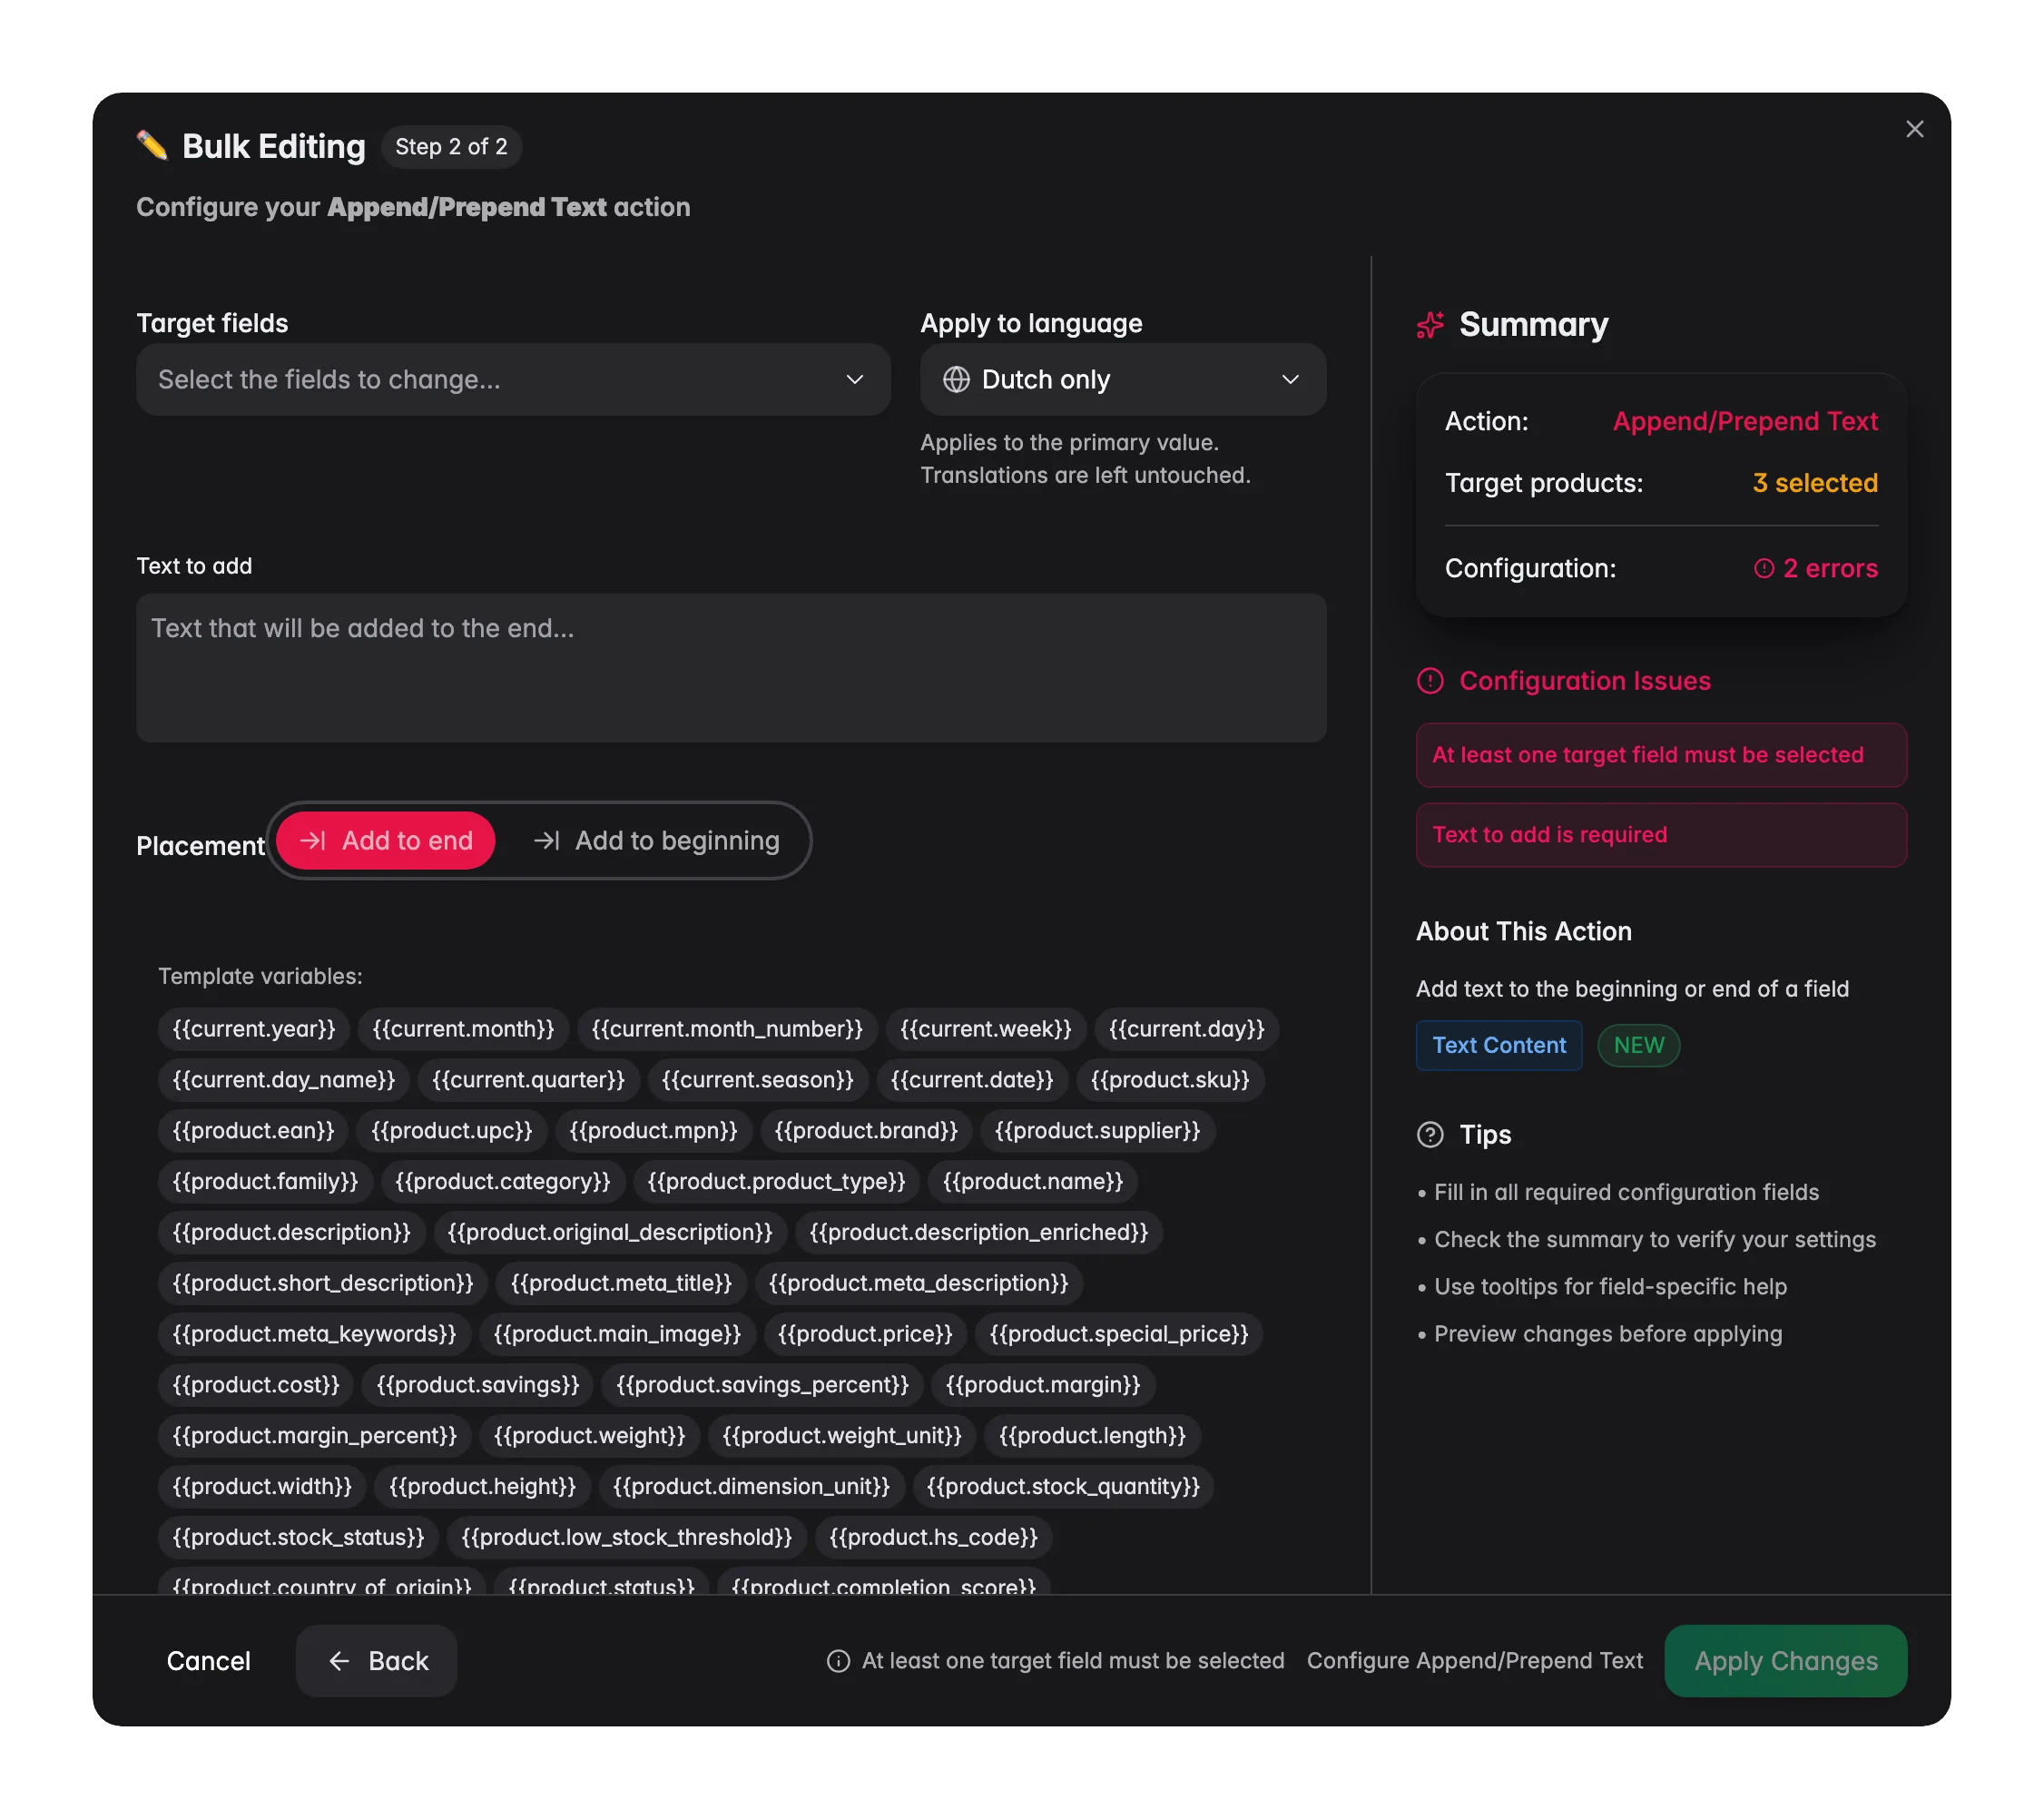The width and height of the screenshot is (2044, 1819).
Task: Insert {{product.mpn}} variable
Action: coord(653,1131)
